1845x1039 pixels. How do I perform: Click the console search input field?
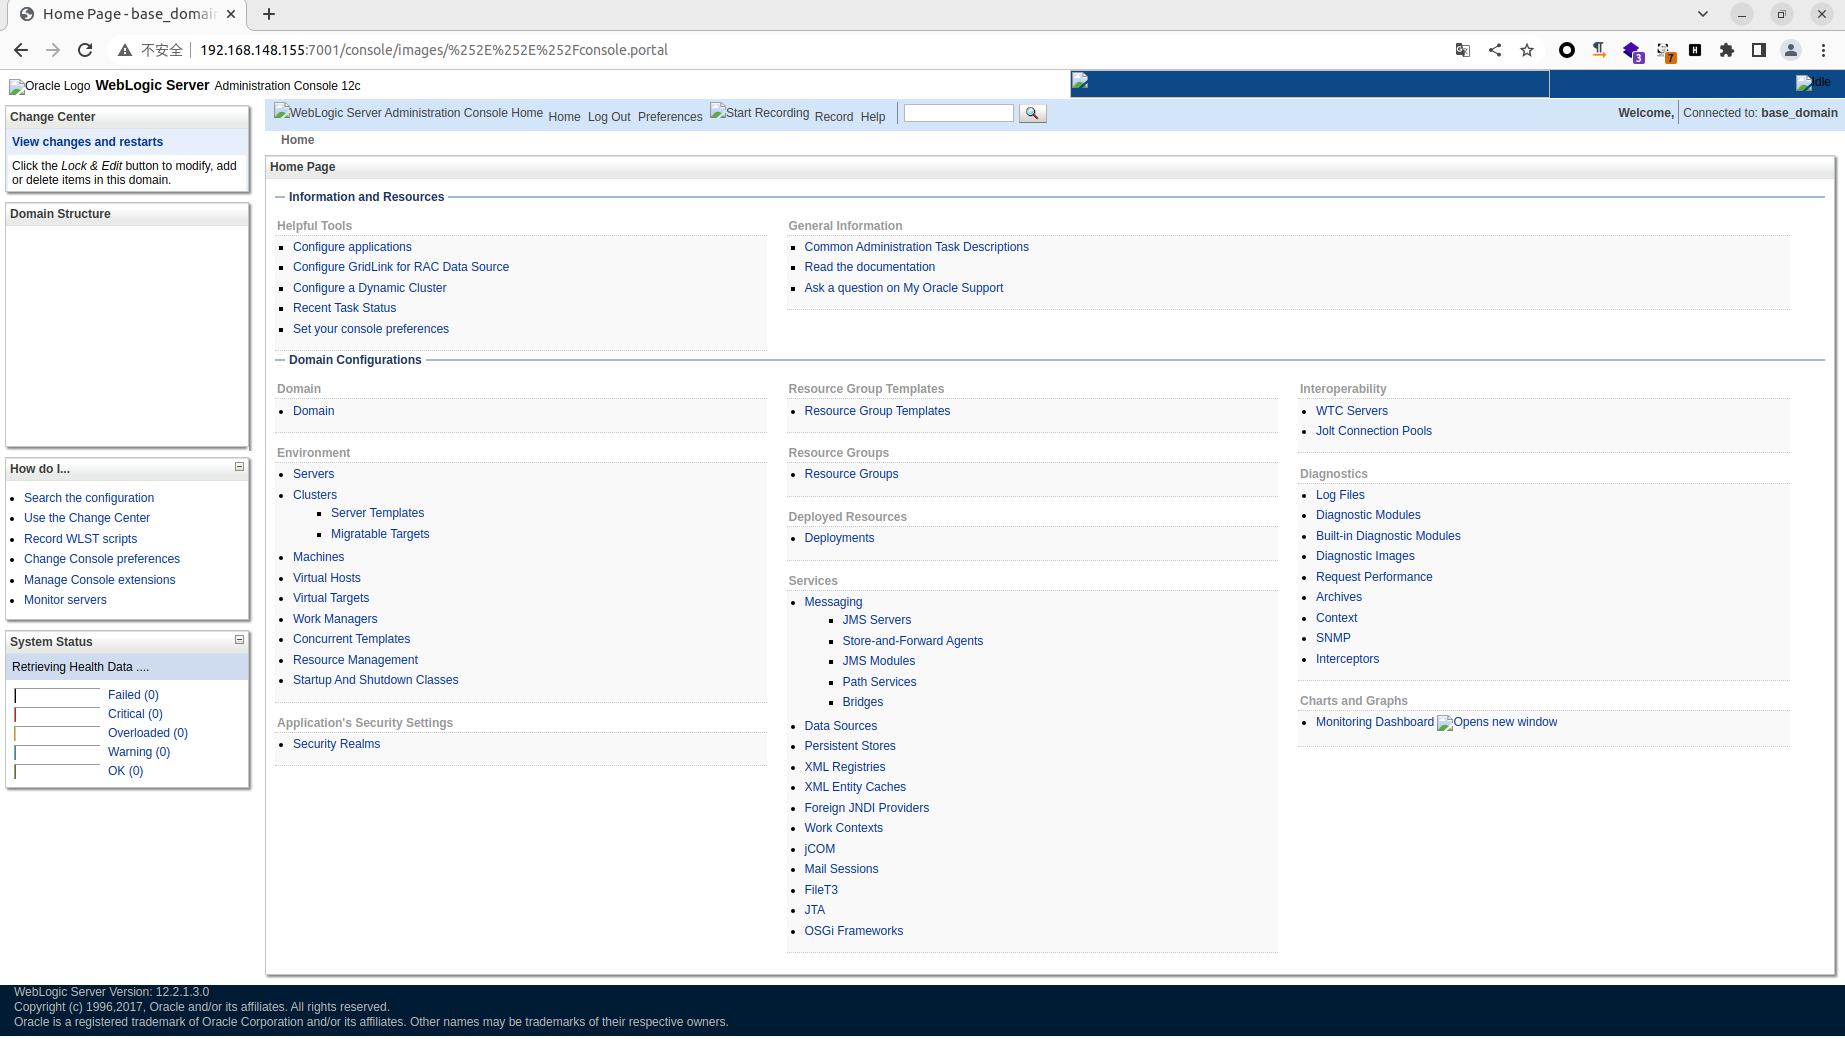coord(958,113)
